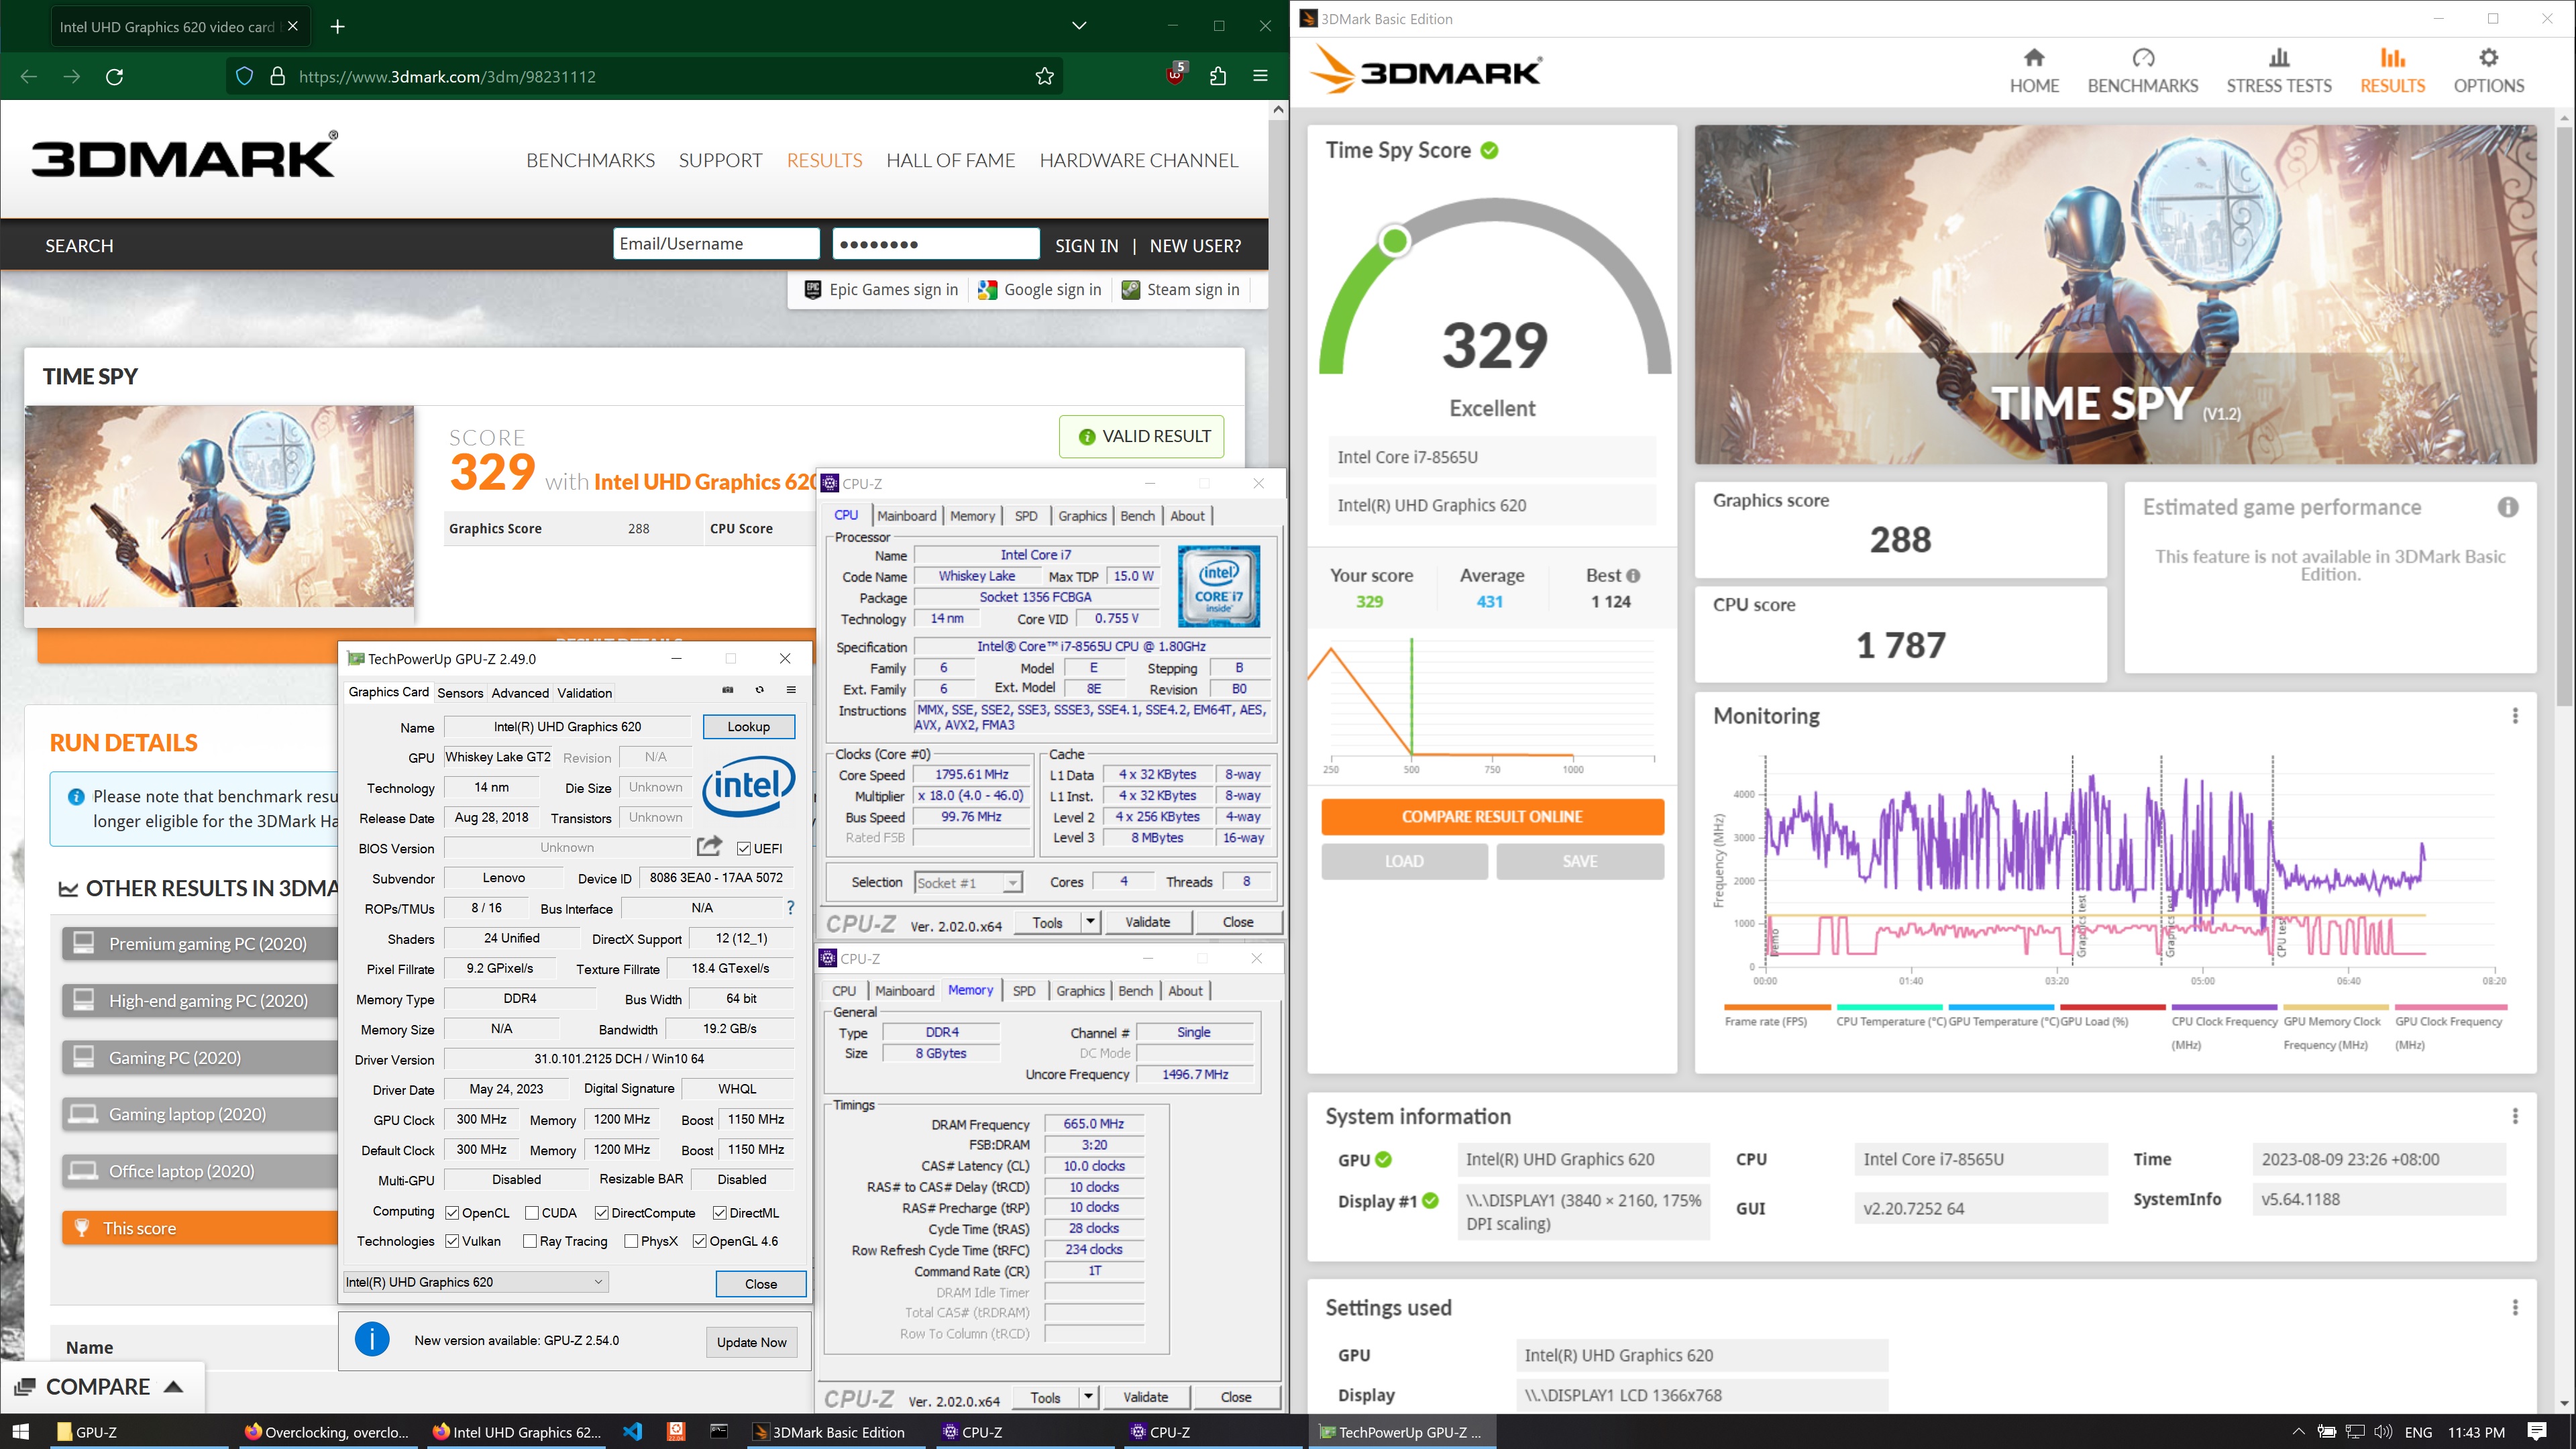Click the GPU-Z screenshot camera icon

point(728,690)
